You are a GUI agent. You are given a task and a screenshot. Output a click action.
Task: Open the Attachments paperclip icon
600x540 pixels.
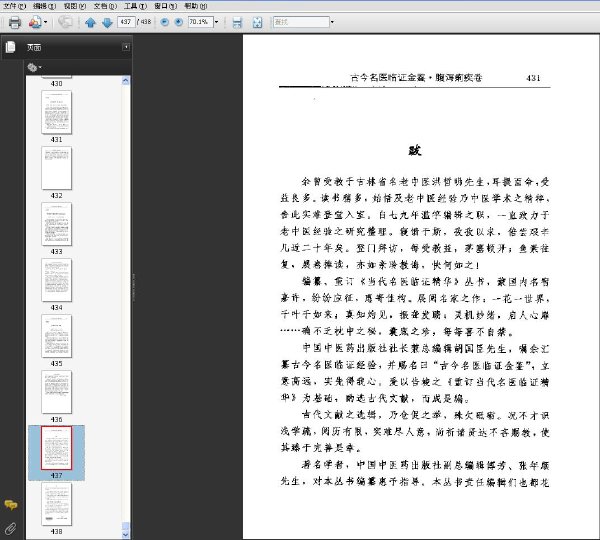coord(10,529)
